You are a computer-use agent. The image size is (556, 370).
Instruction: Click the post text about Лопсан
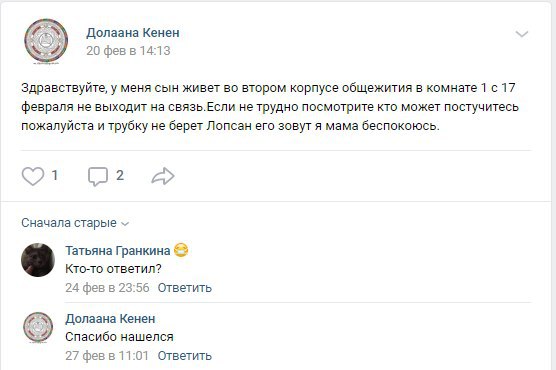[x=269, y=106]
